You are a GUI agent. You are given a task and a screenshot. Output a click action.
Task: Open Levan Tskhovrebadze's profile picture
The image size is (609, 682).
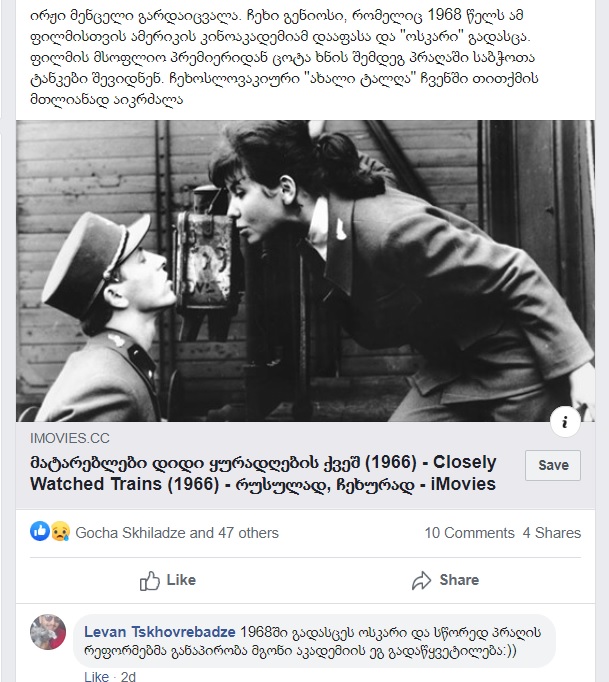[x=48, y=632]
